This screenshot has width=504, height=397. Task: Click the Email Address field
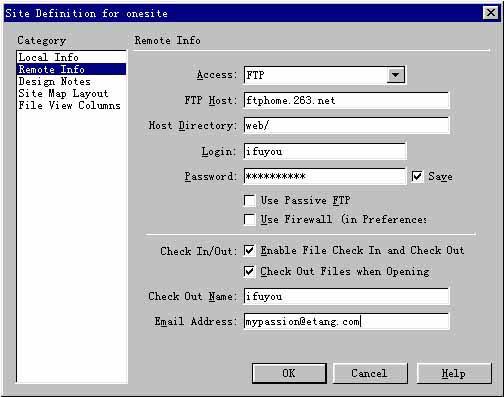[x=346, y=321]
